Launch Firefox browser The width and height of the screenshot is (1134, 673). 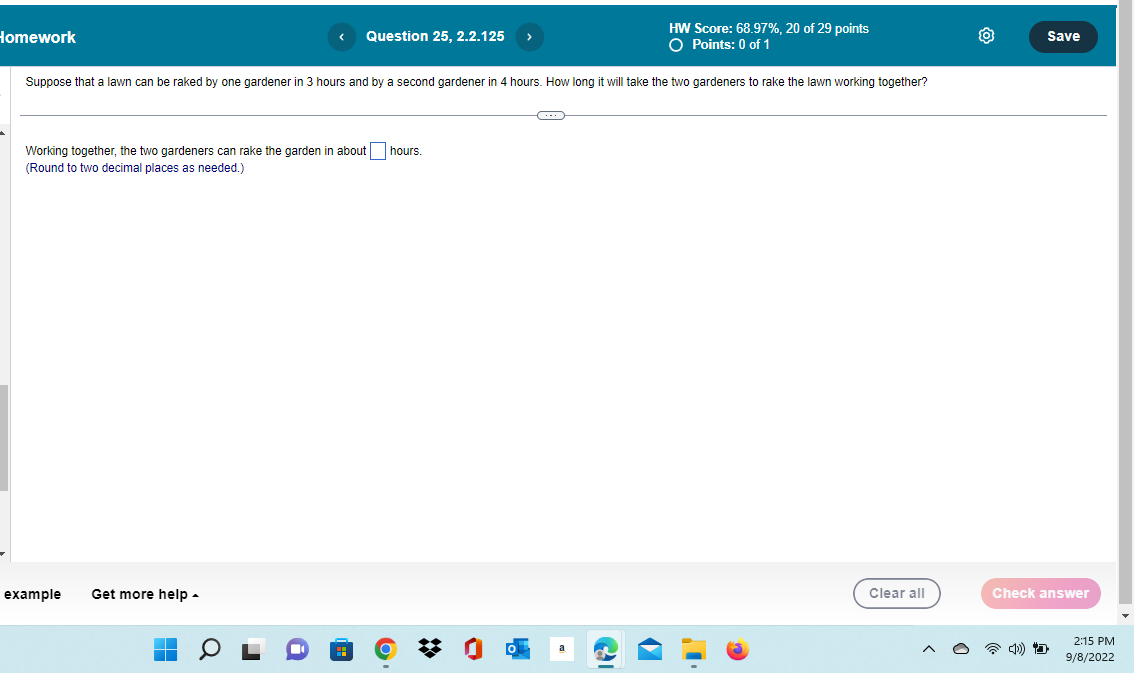[x=737, y=649]
